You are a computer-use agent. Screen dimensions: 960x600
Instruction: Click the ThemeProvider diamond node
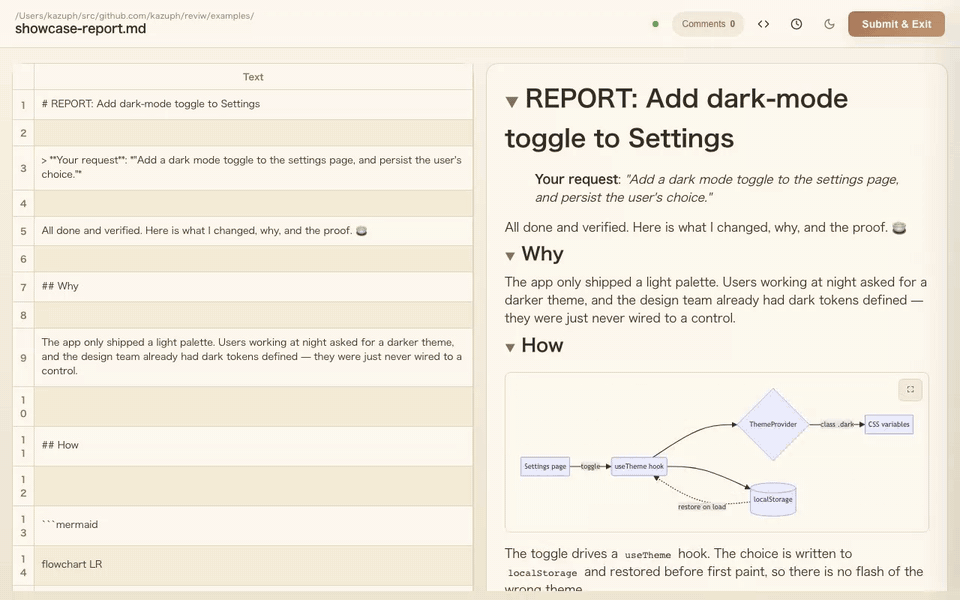click(773, 424)
